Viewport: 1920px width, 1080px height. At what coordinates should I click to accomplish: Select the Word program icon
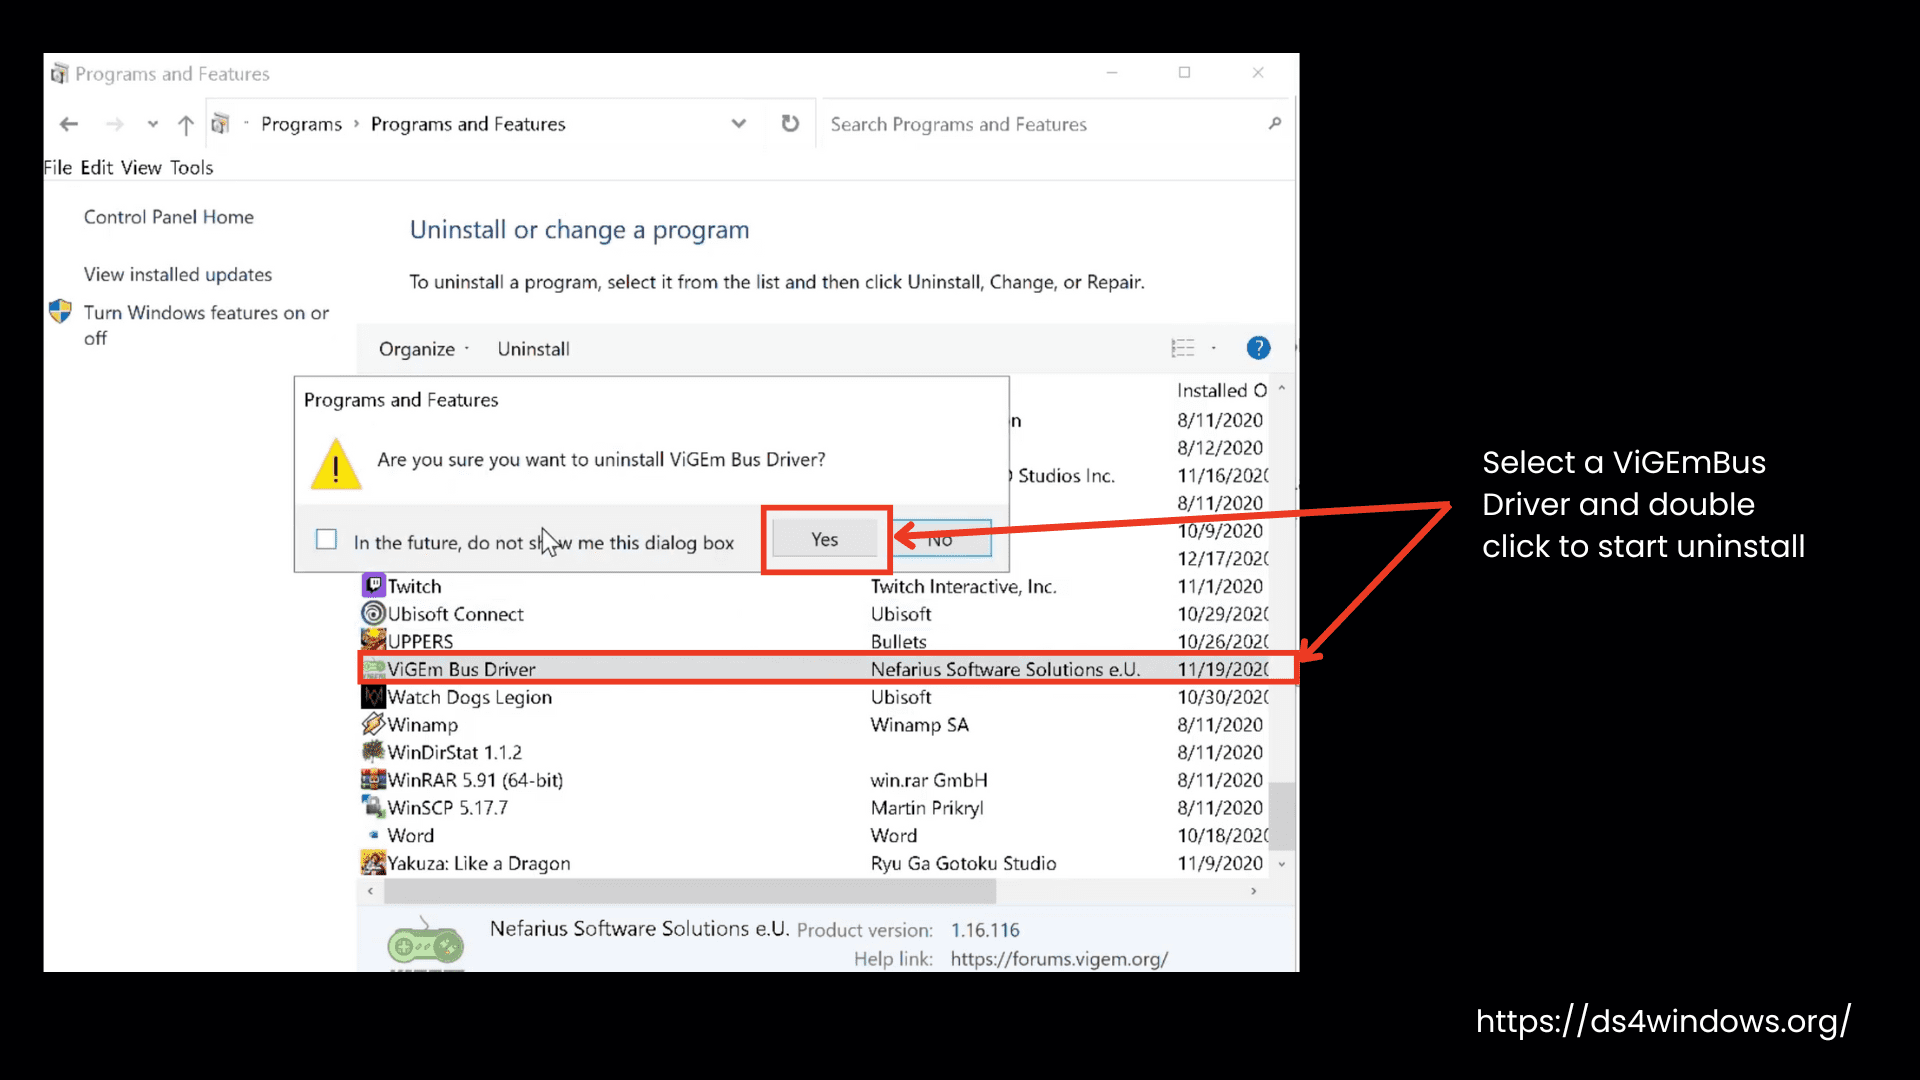pyautogui.click(x=373, y=834)
